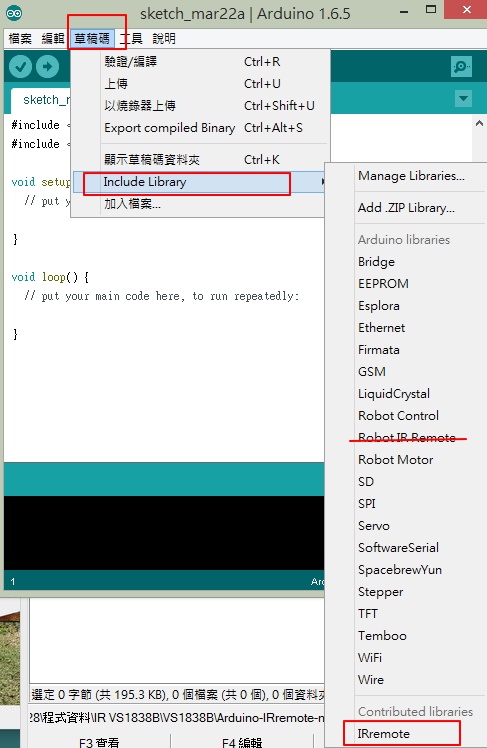This screenshot has height=748, width=487.
Task: Click the F4 編輯 button in background window
Action: tap(242, 742)
